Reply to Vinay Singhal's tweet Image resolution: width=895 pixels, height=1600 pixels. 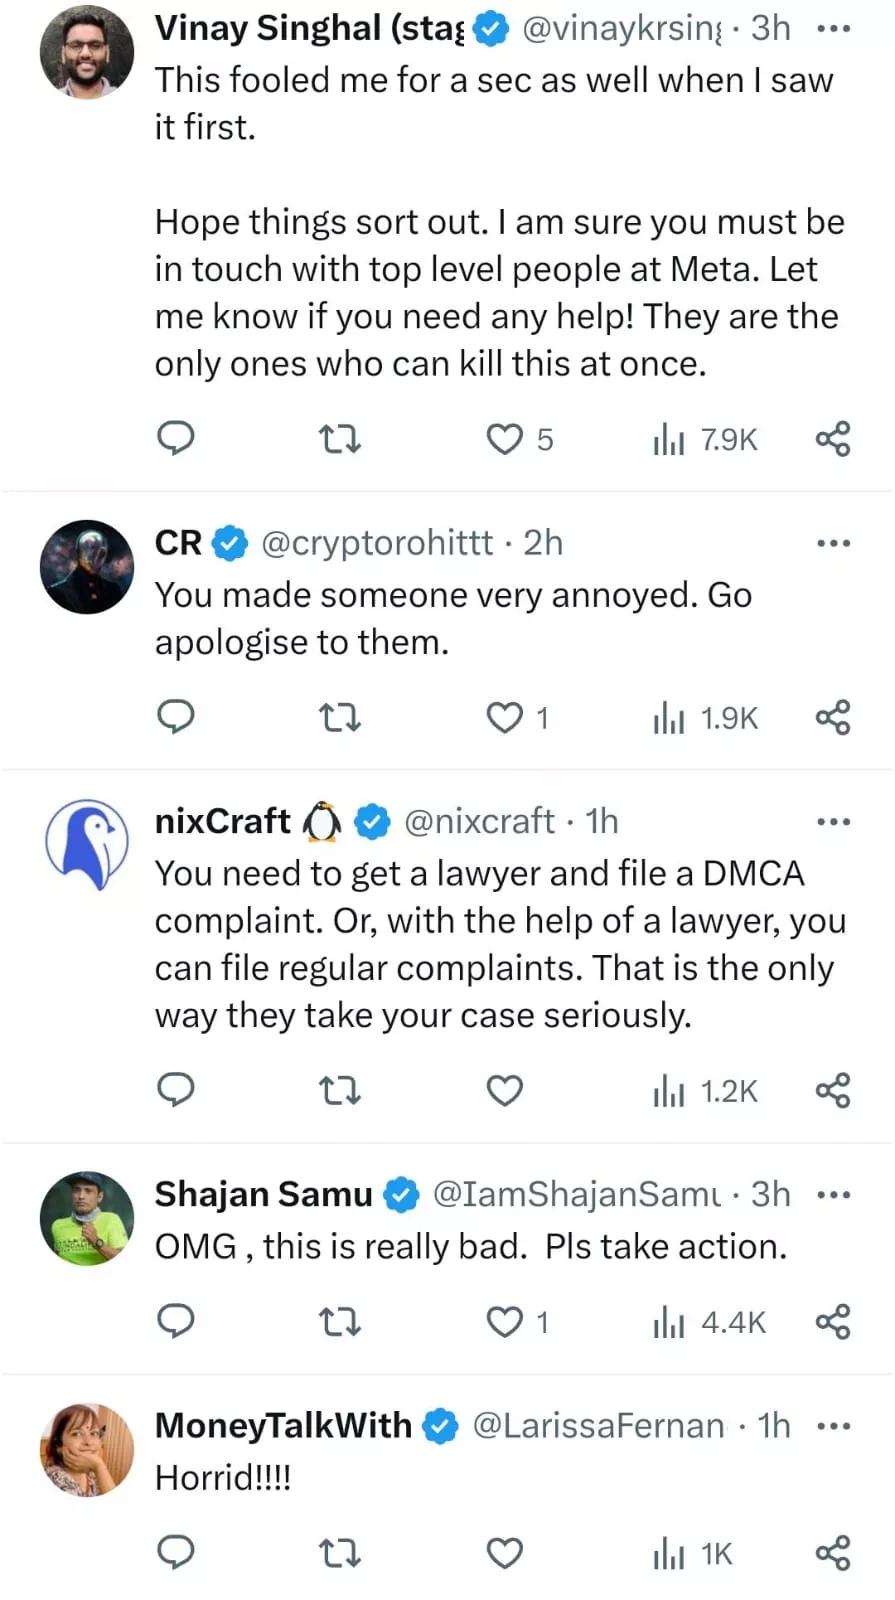click(x=176, y=438)
